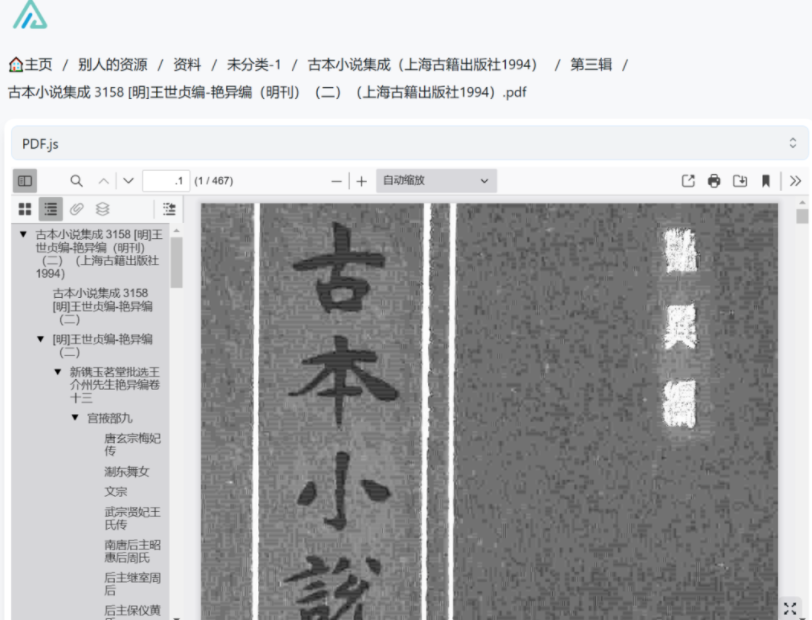This screenshot has width=812, height=620.
Task: Click the download/save PDF icon
Action: (740, 181)
